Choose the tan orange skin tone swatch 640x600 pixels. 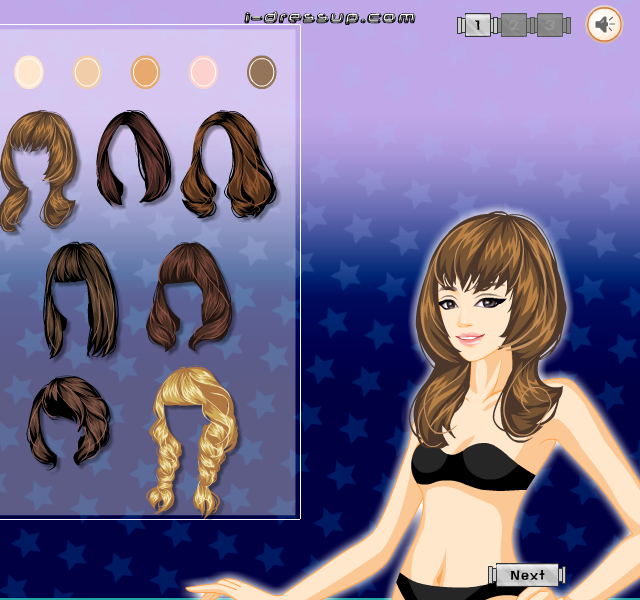(x=145, y=72)
